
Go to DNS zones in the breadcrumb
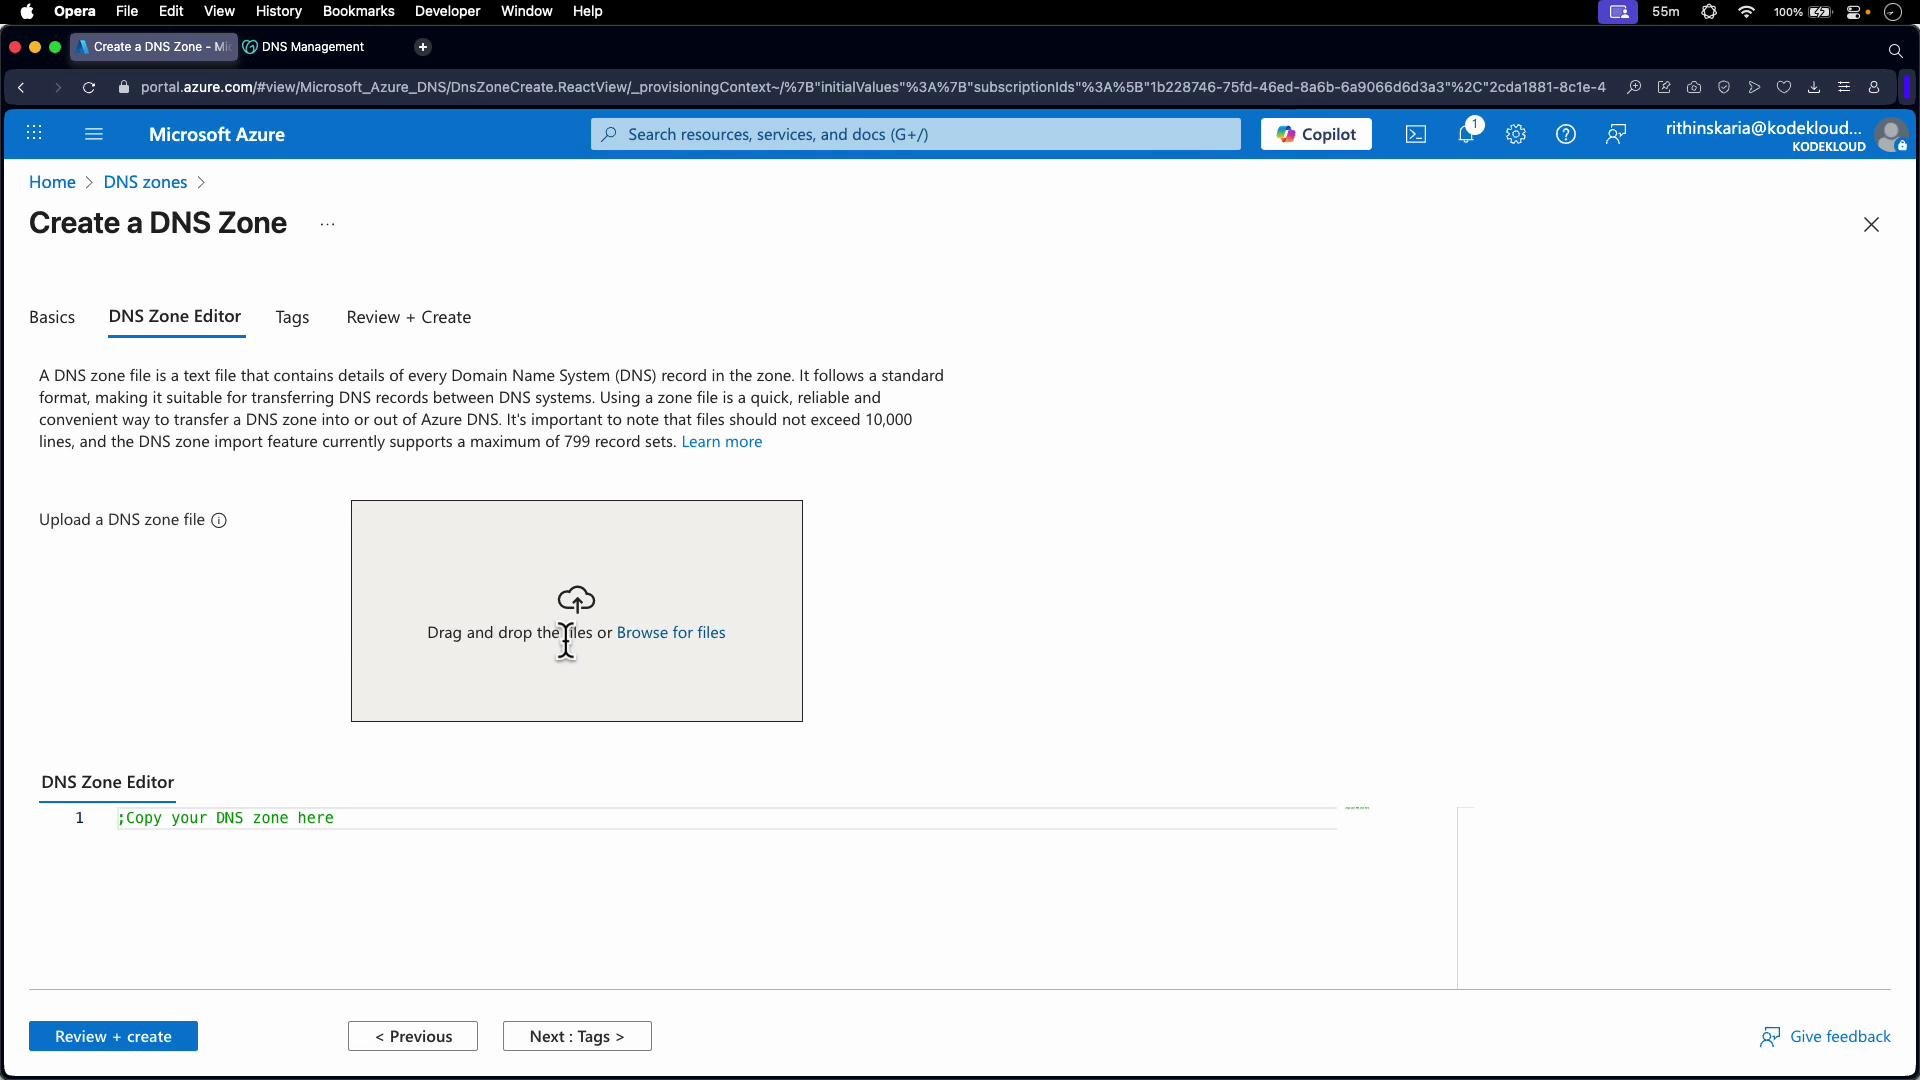(145, 182)
